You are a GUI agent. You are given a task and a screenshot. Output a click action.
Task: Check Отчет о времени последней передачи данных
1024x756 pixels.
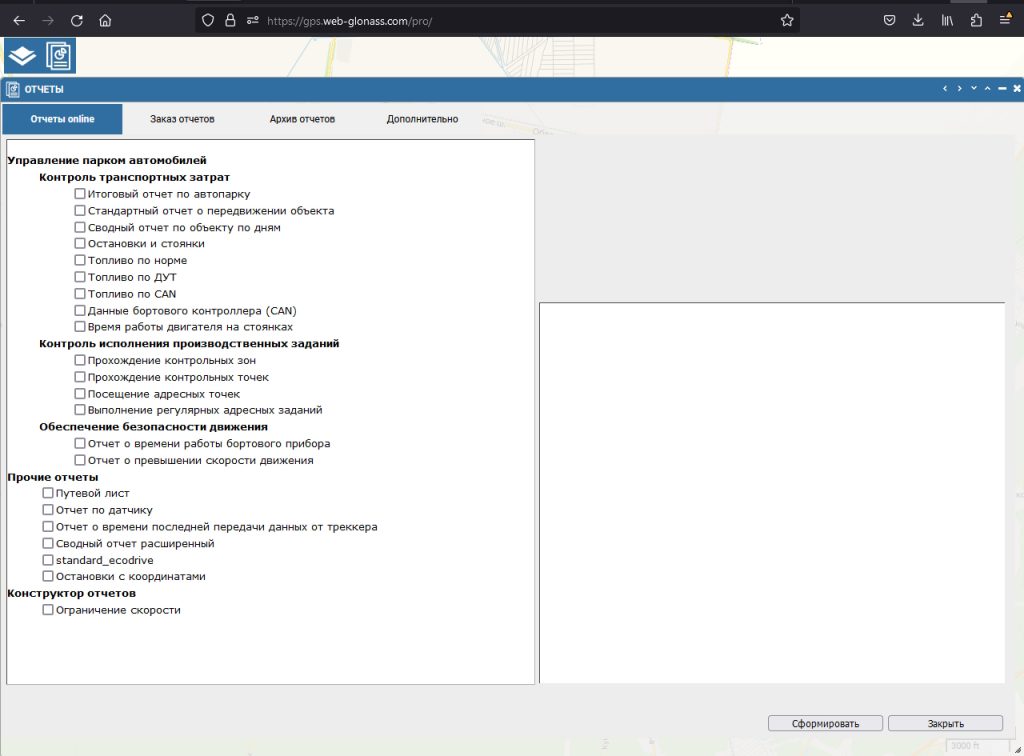[x=48, y=526]
